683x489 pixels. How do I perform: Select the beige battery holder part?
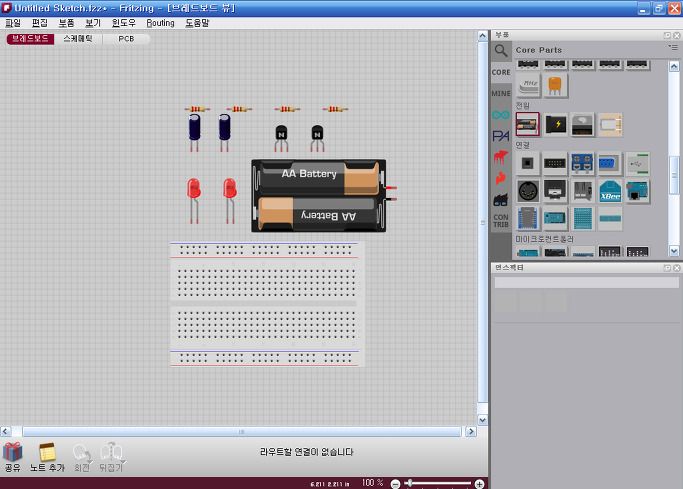pos(611,125)
